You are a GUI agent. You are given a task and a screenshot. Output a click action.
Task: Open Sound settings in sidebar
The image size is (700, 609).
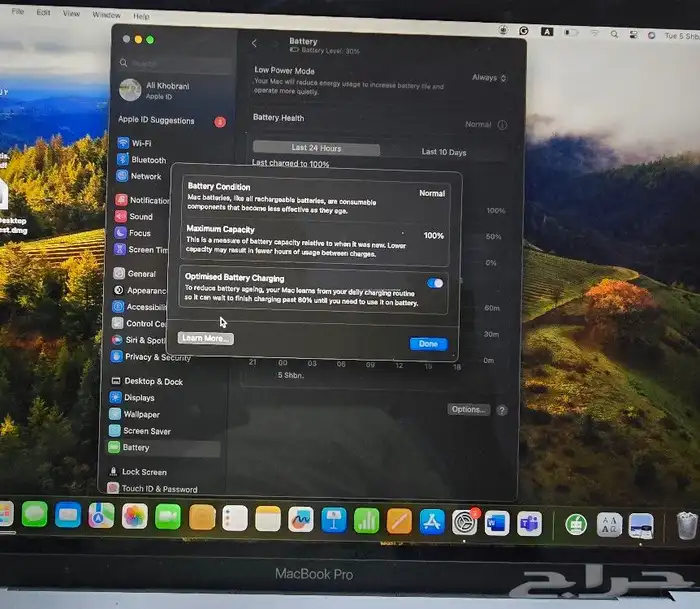[134, 217]
